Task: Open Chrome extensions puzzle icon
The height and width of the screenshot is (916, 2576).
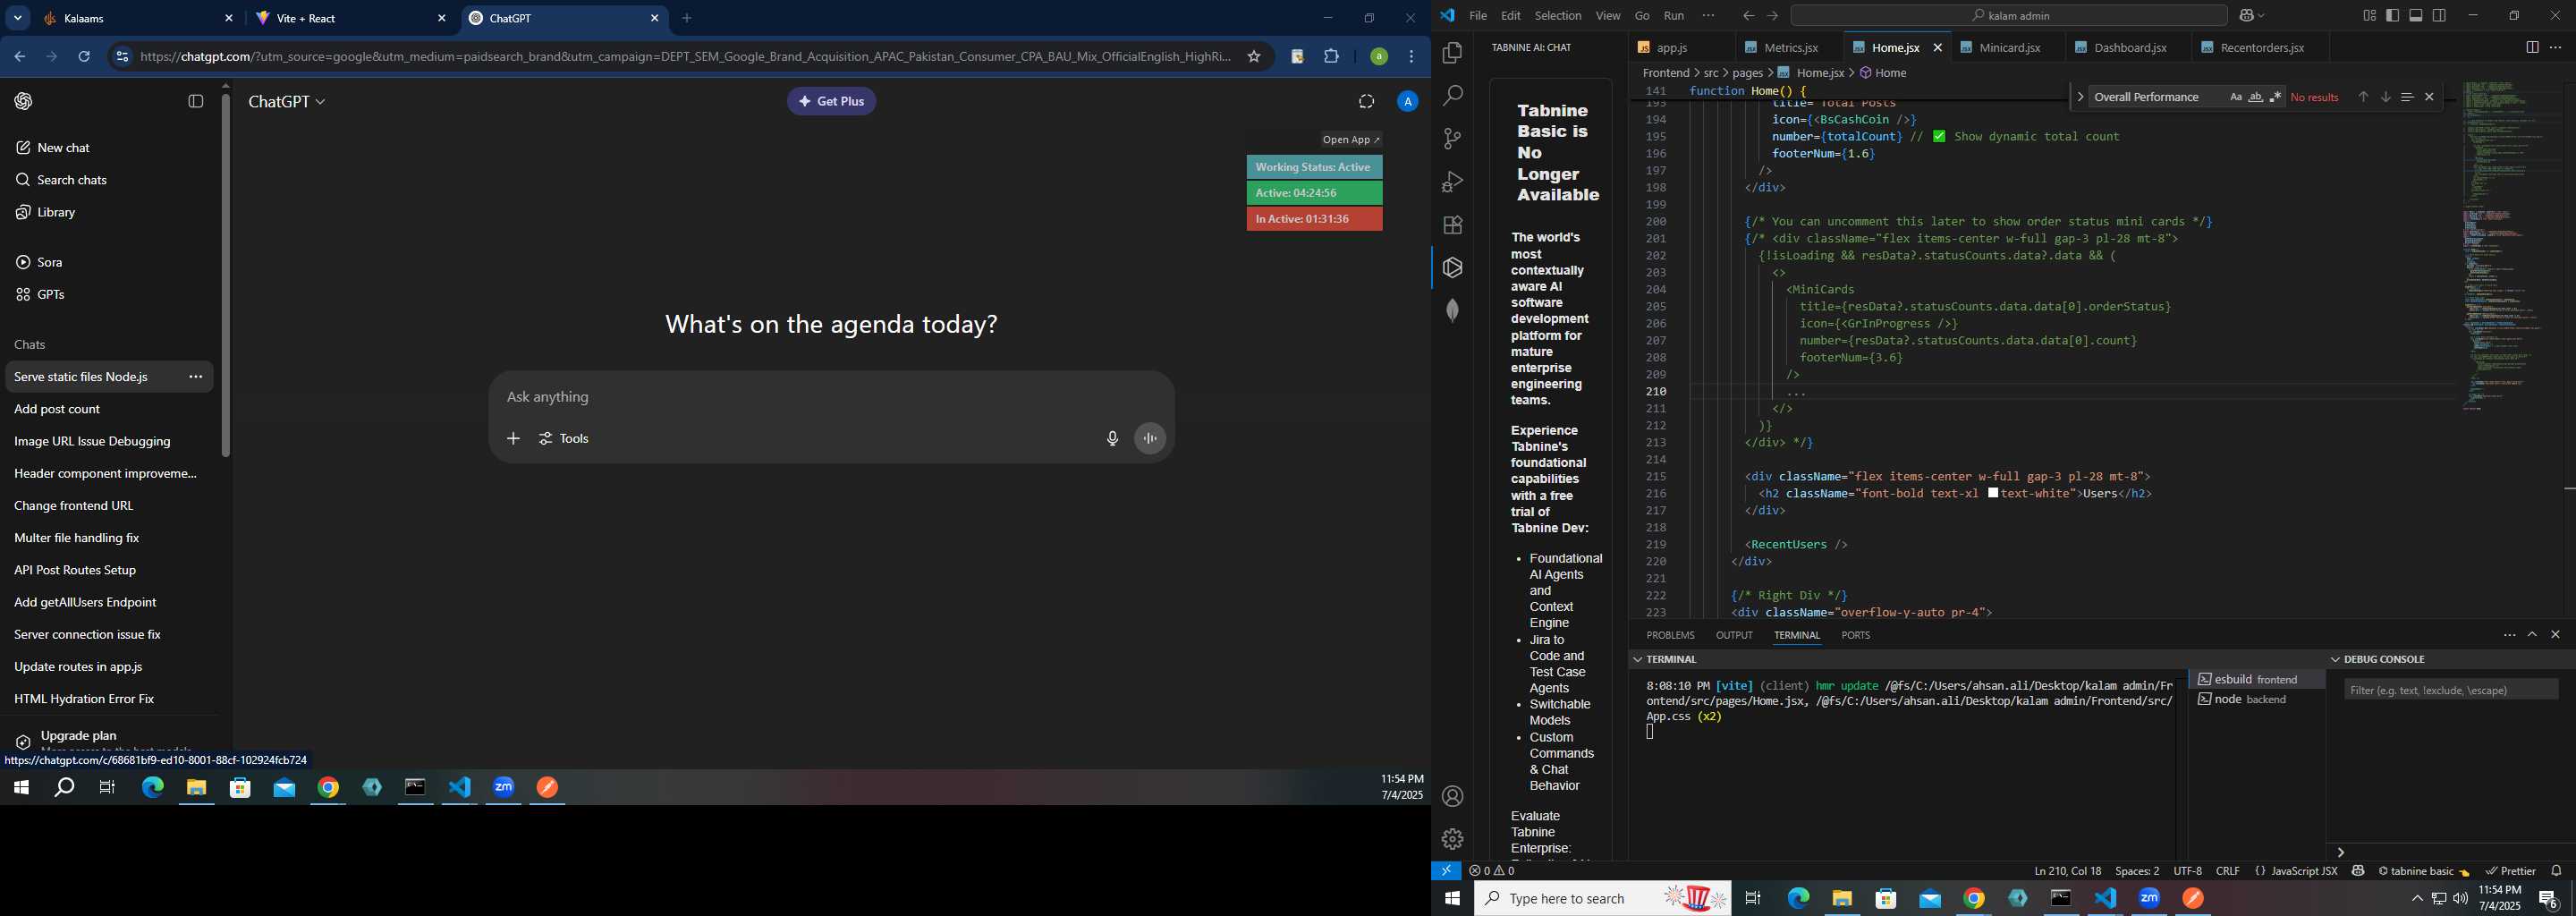Action: (x=1332, y=57)
